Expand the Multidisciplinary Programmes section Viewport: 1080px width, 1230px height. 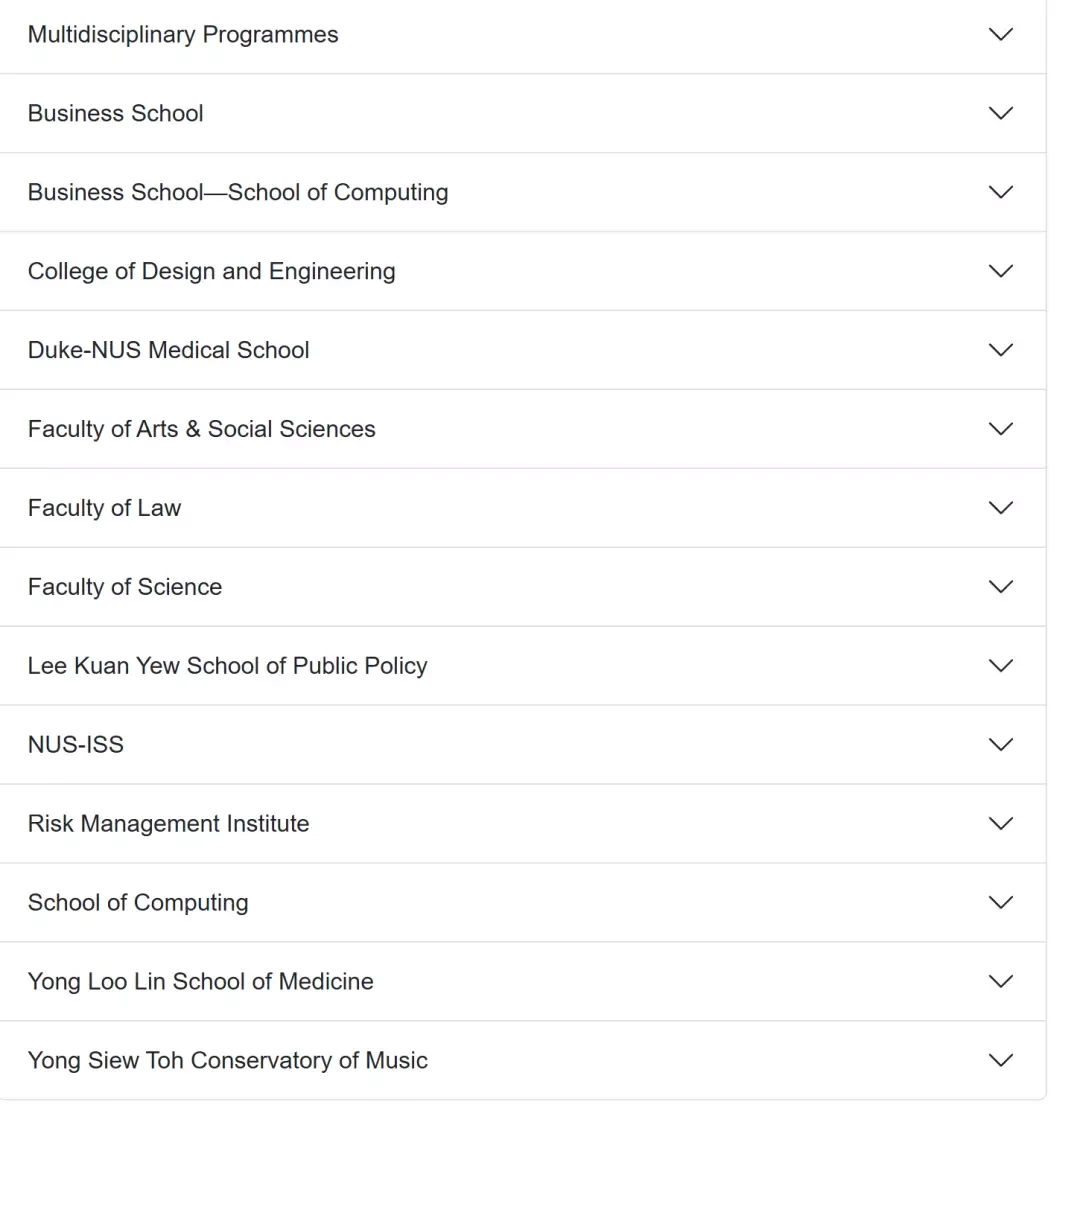522,35
